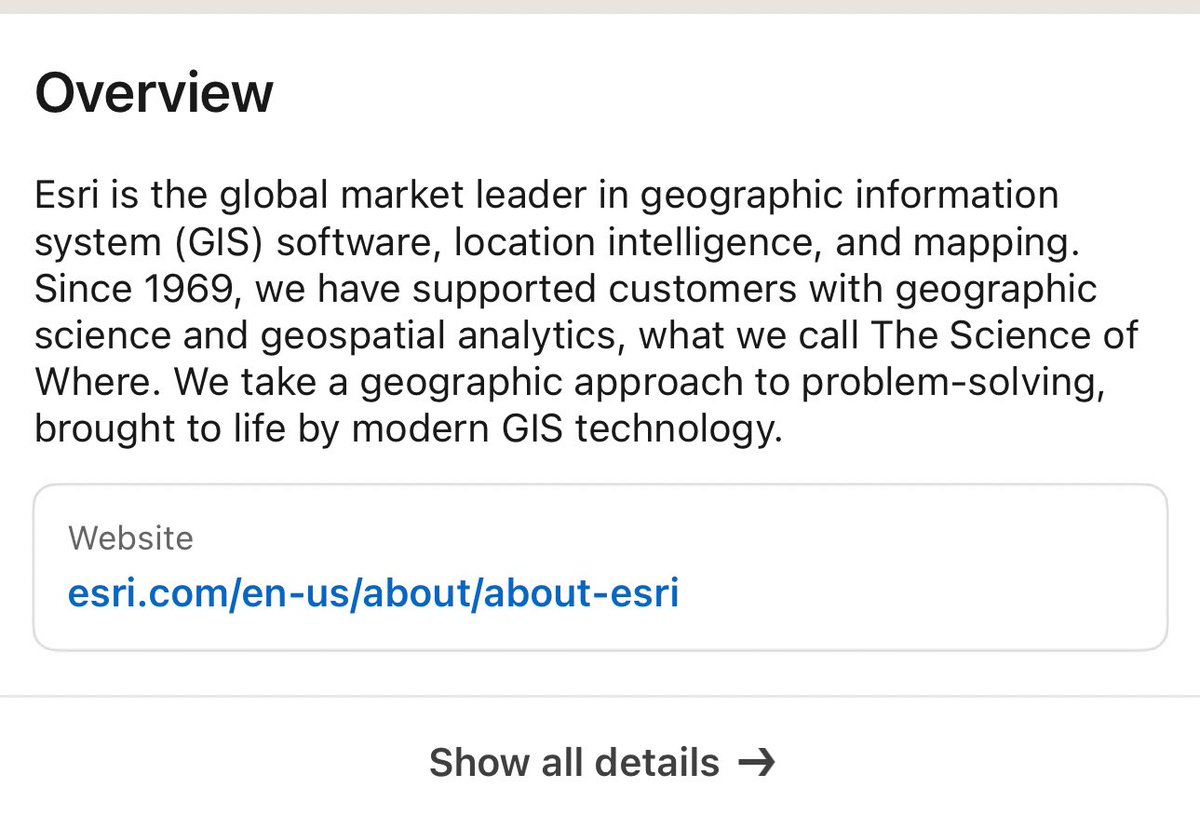Viewport: 1200px width, 829px height.
Task: Click the phrase "The Science of" in the overview
Action: pos(1004,335)
